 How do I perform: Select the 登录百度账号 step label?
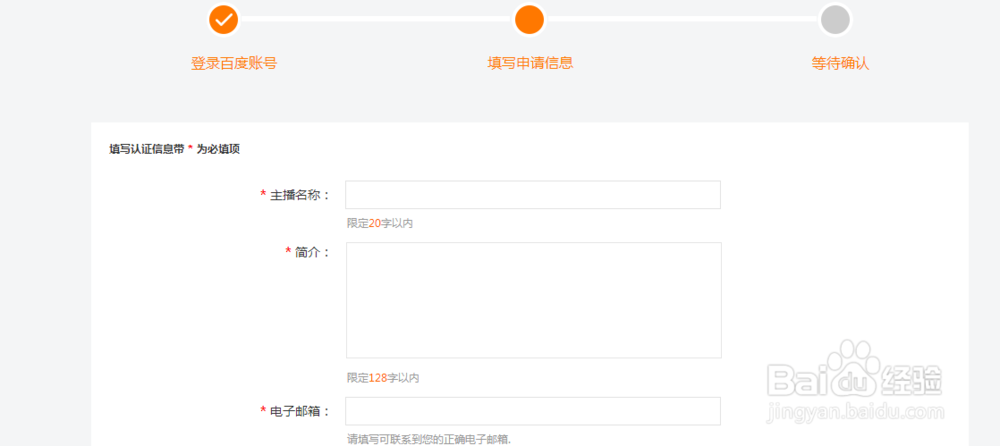pyautogui.click(x=234, y=64)
